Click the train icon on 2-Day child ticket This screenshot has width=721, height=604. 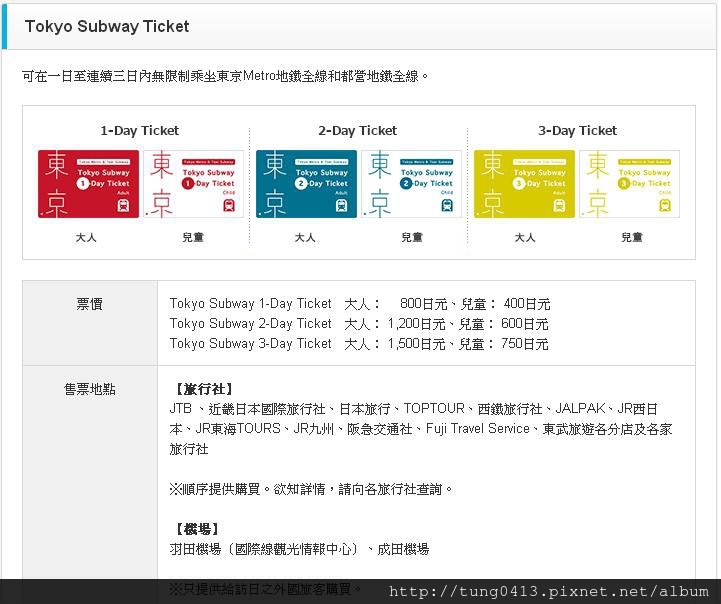coord(447,205)
